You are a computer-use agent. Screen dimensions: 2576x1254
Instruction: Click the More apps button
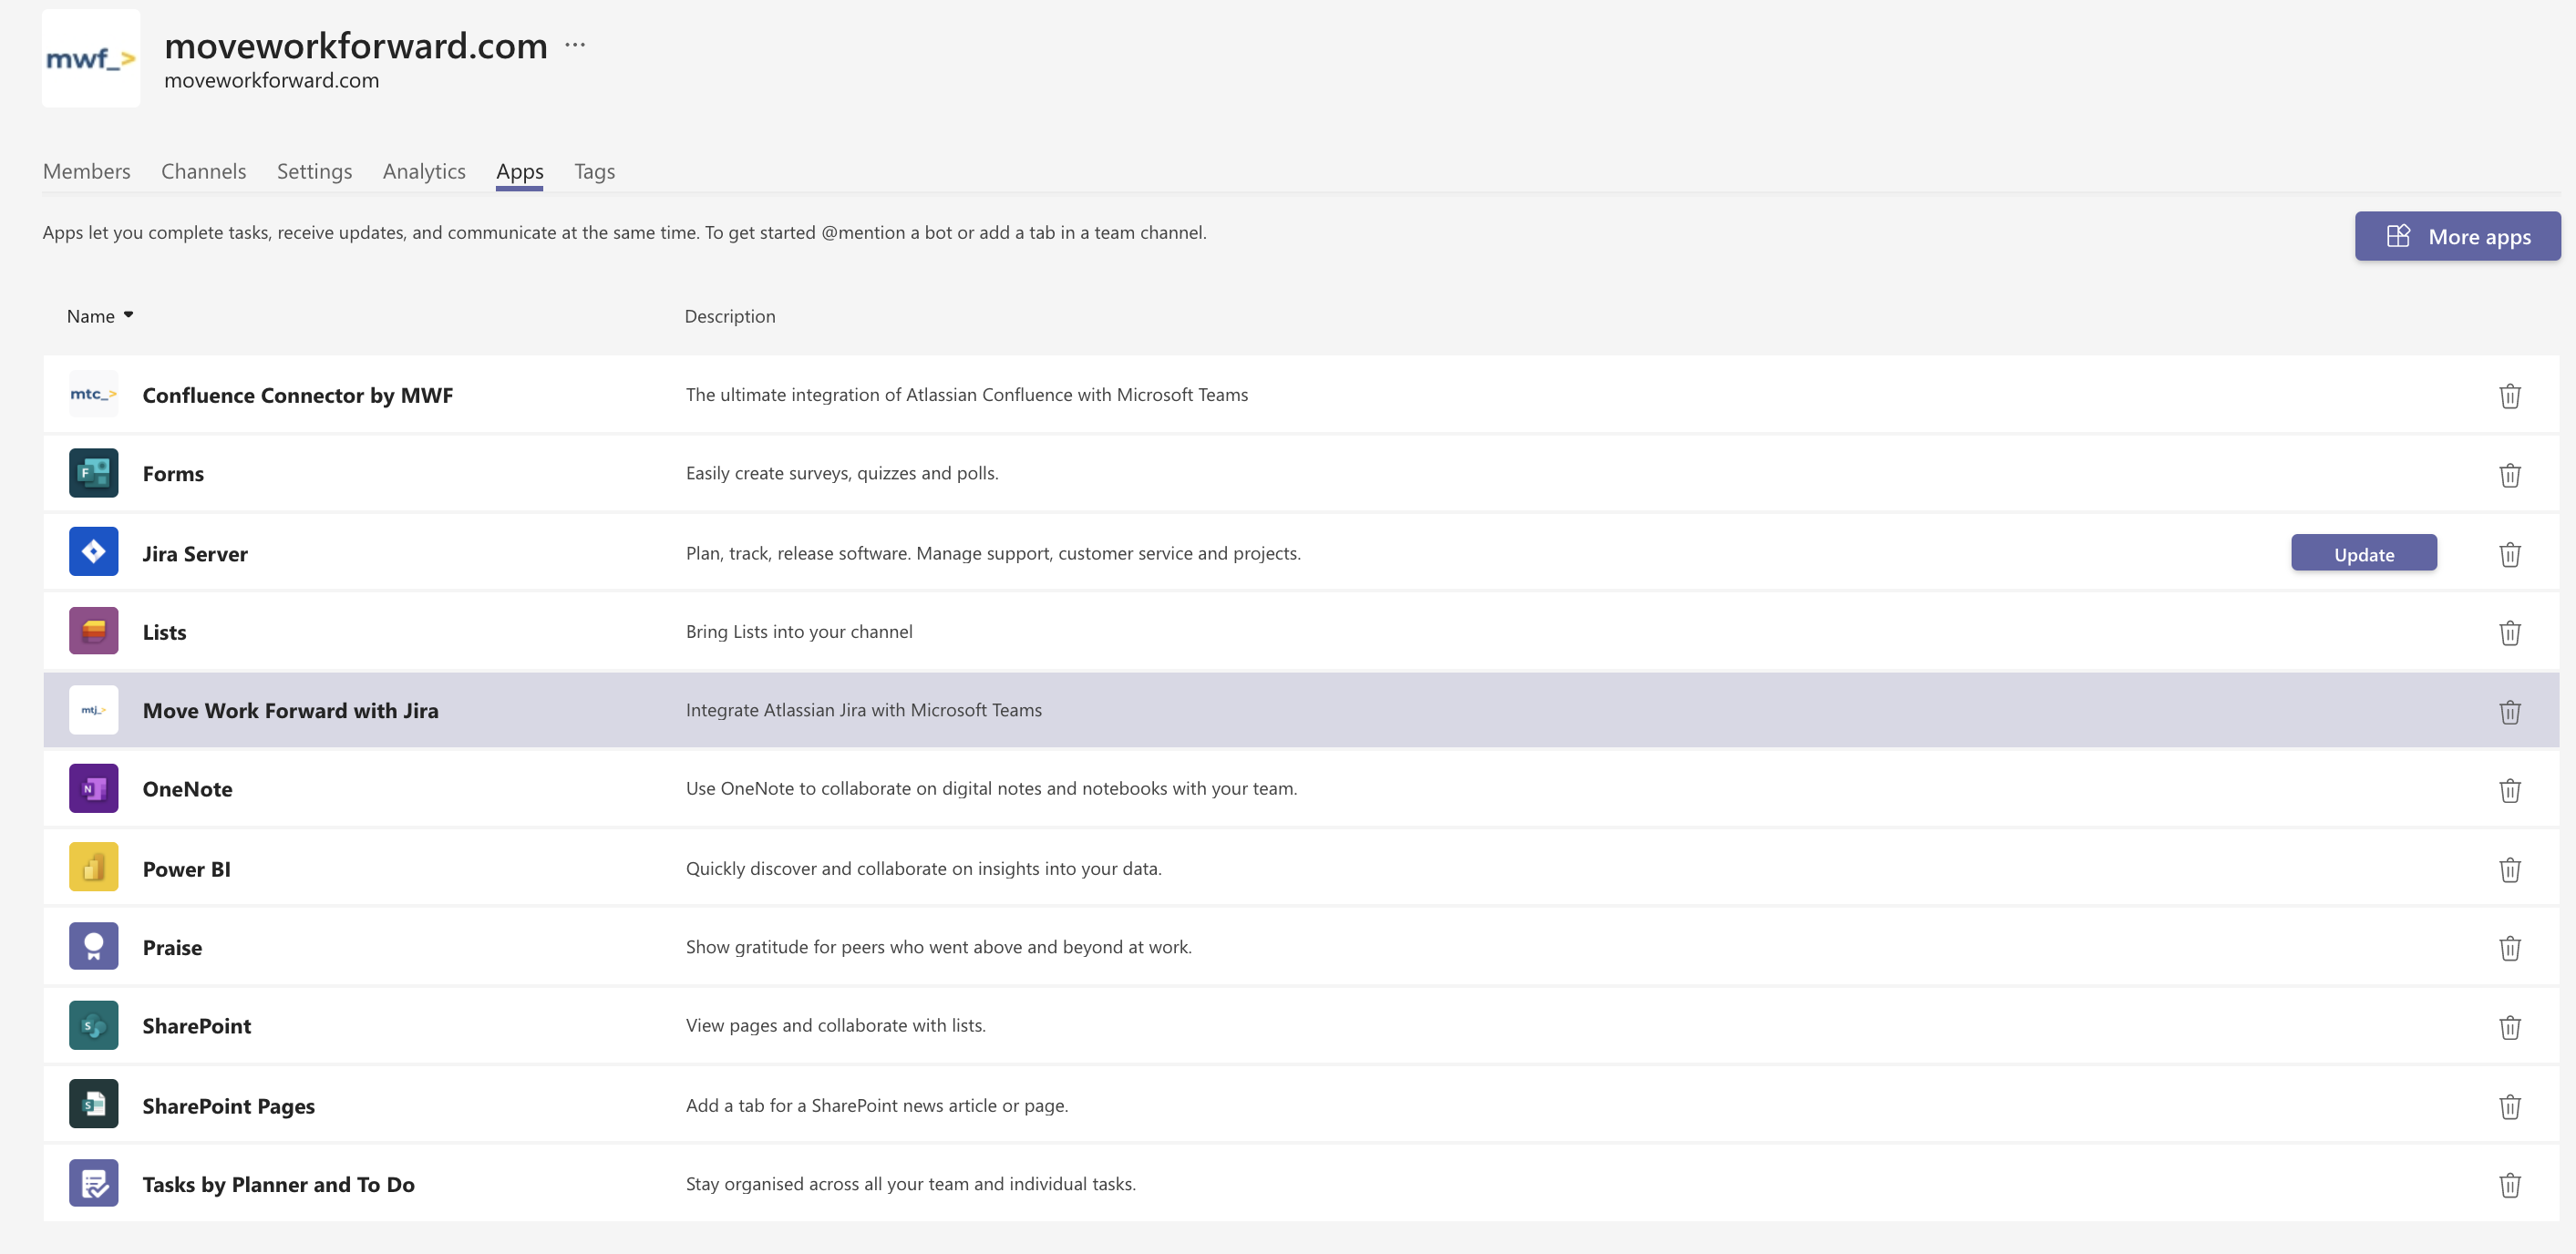(2457, 237)
